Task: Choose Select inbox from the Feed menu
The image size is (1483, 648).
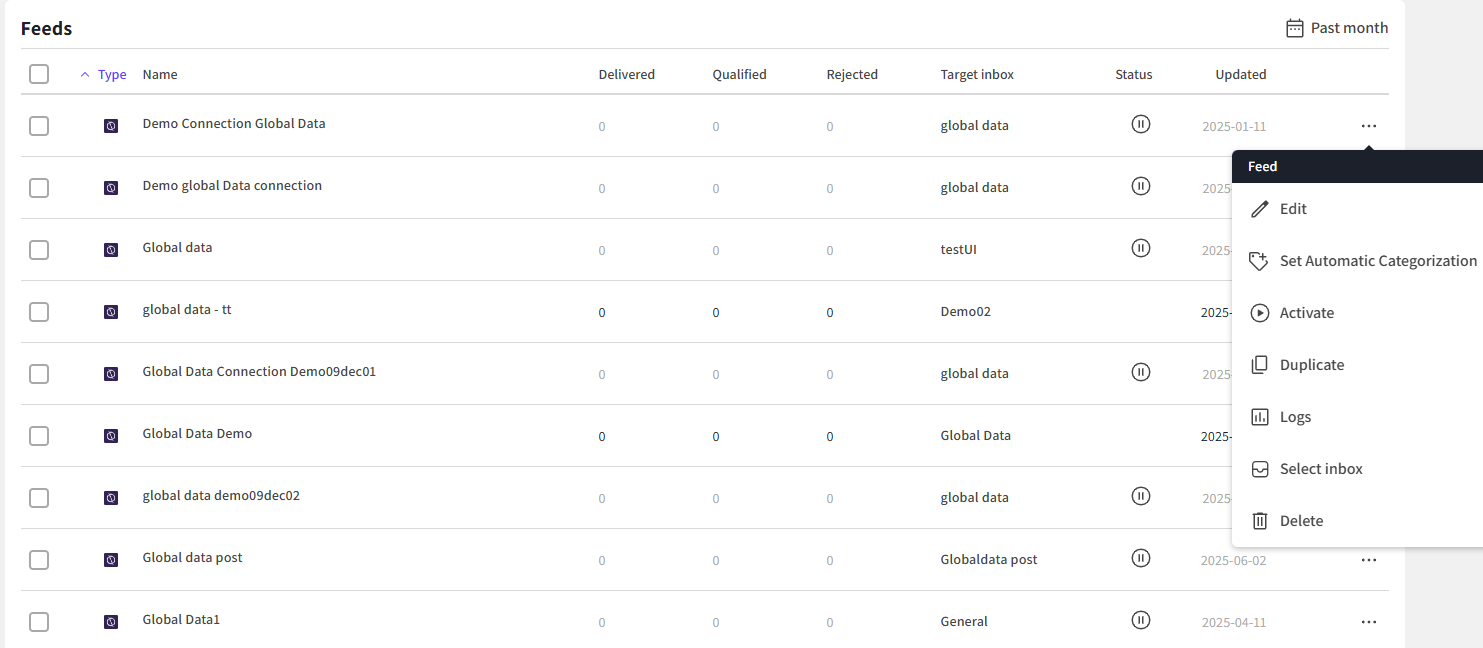Action: pyautogui.click(x=1321, y=469)
